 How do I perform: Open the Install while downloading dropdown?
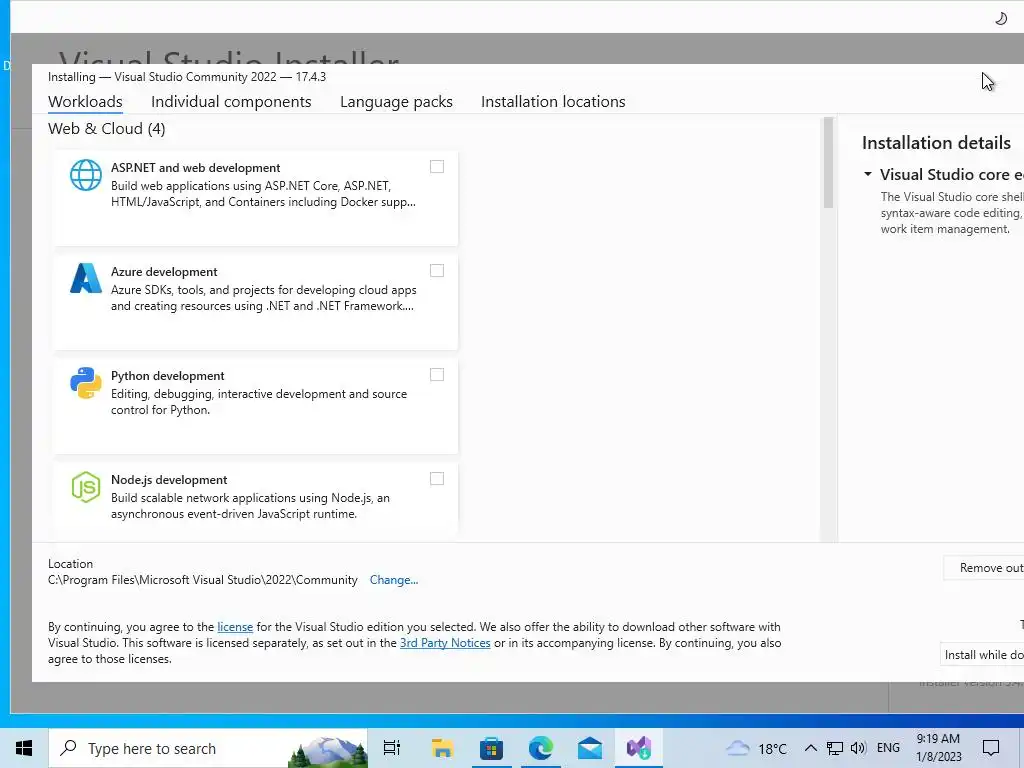pos(982,654)
